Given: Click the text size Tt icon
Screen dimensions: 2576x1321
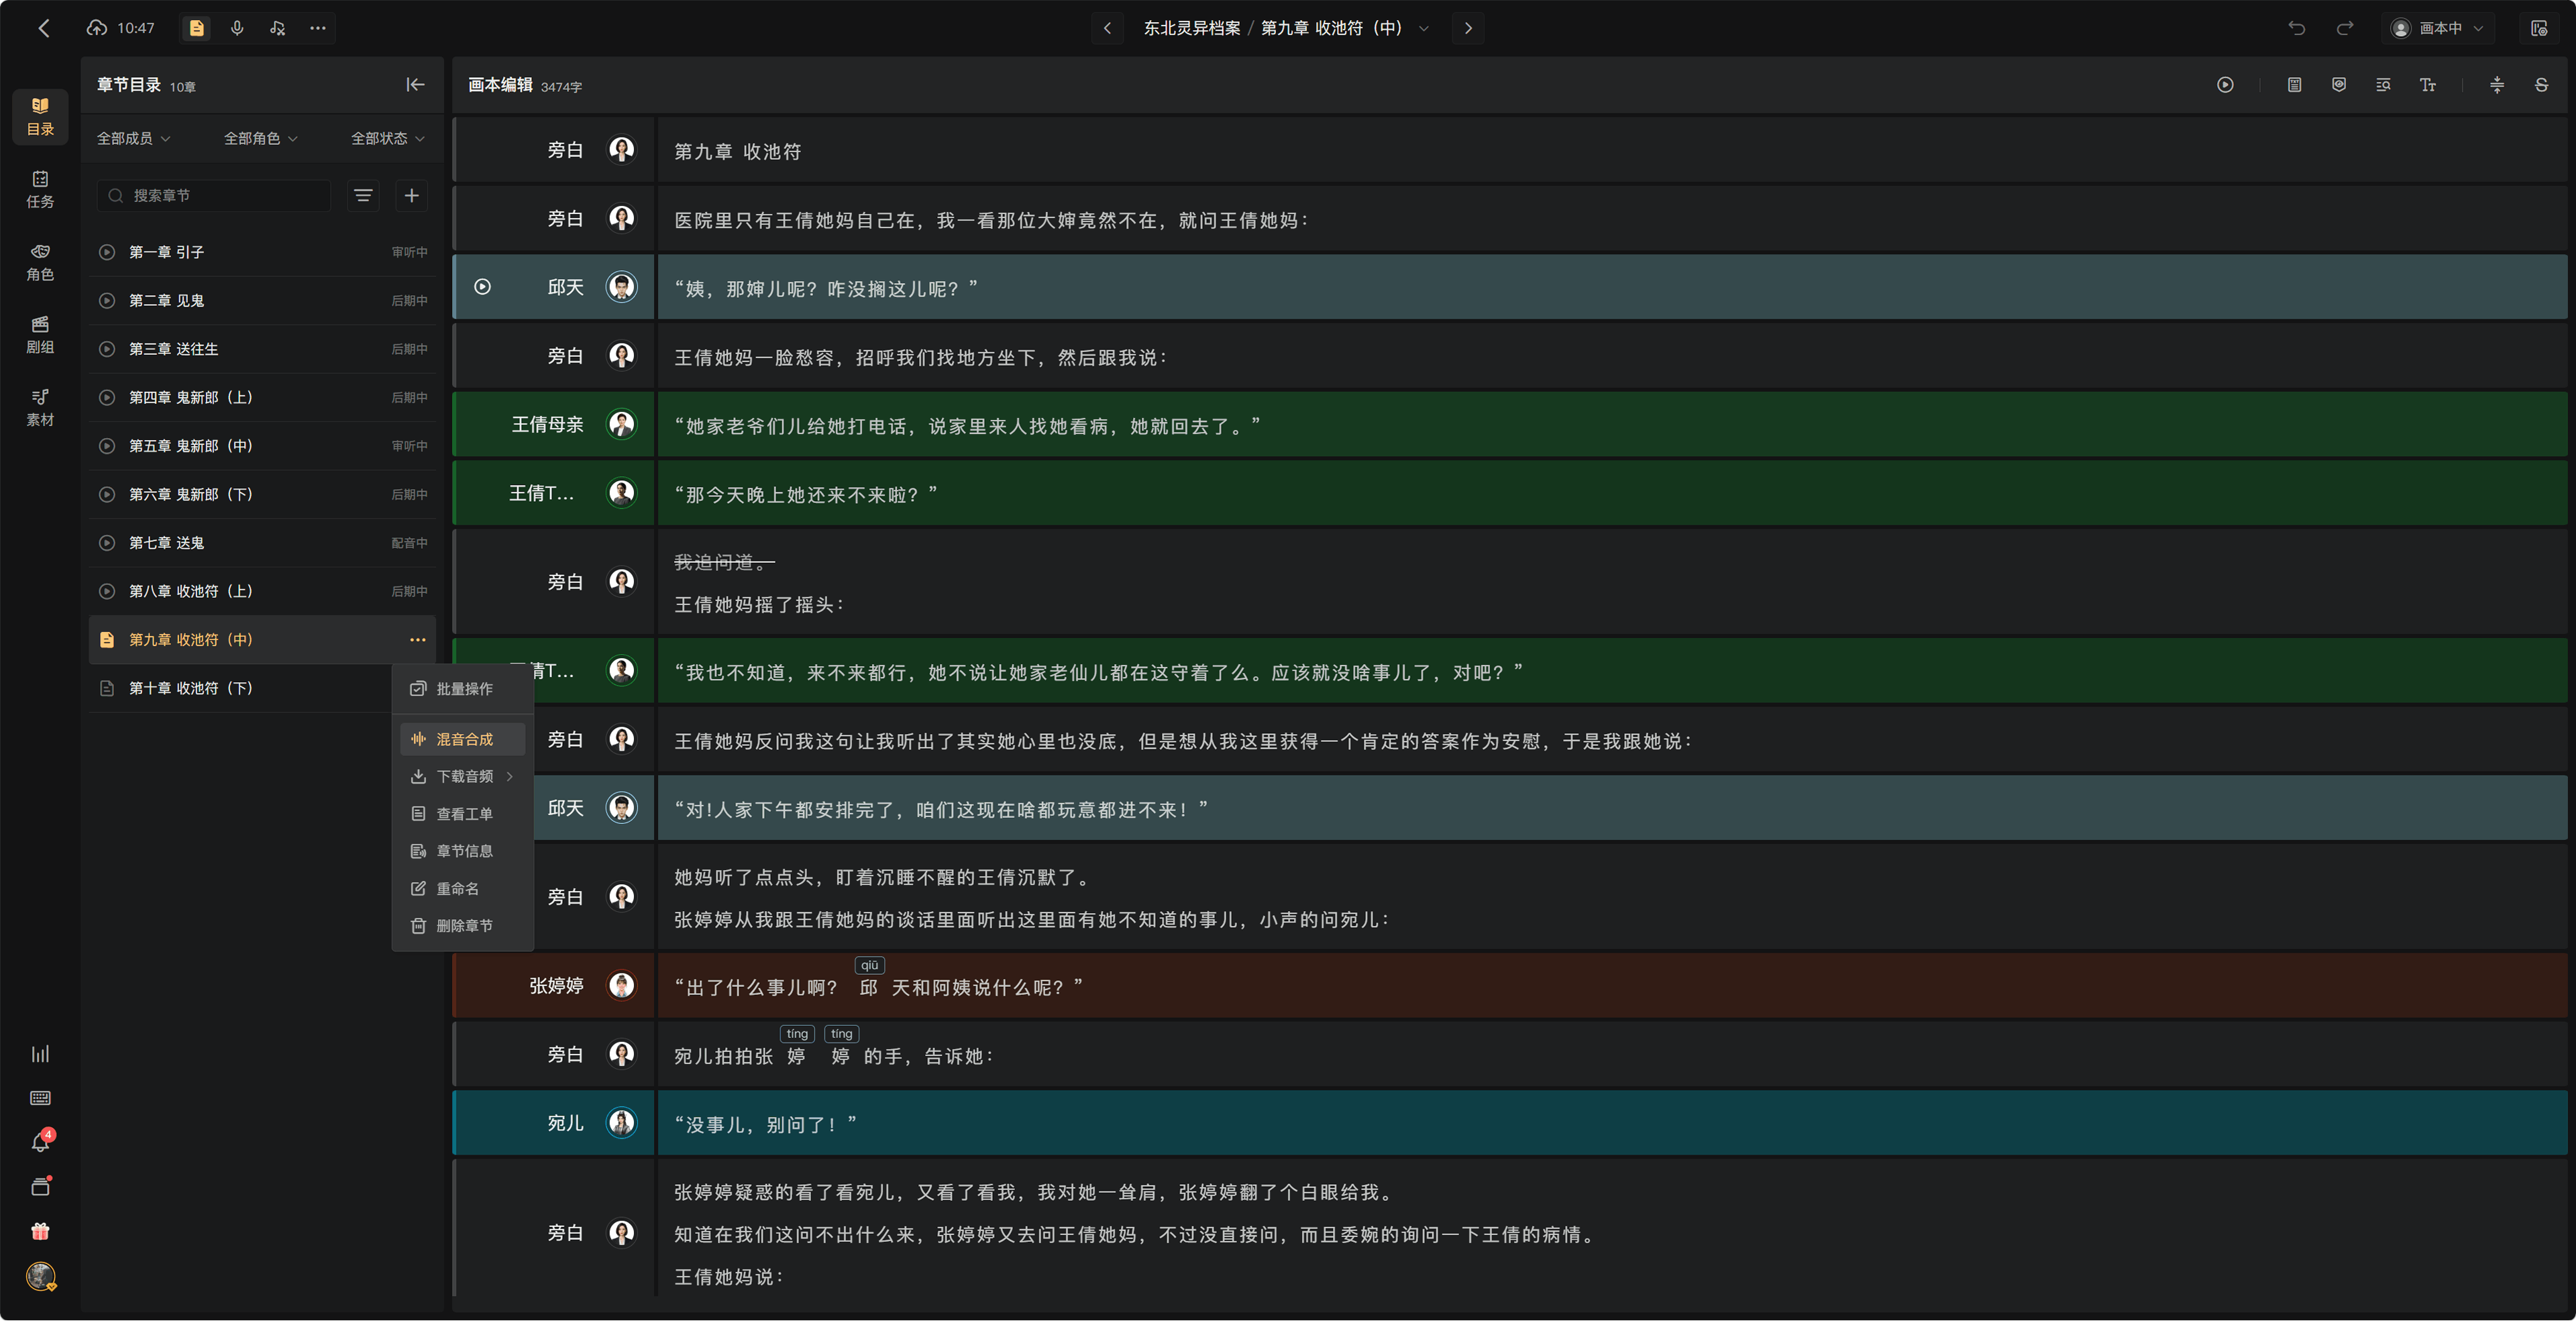Looking at the screenshot, I should click(2427, 85).
